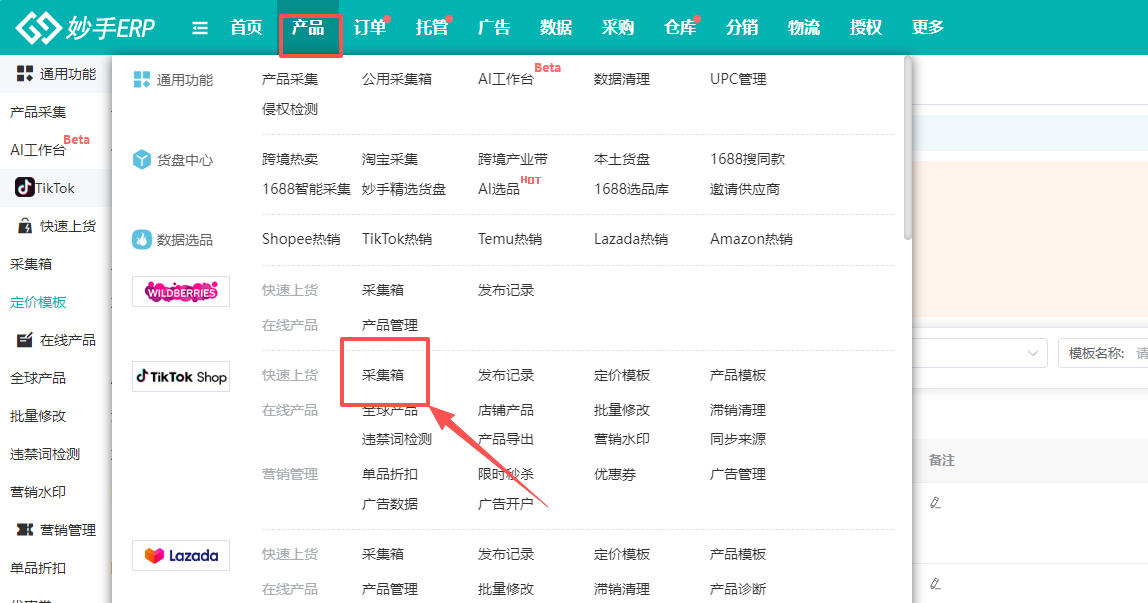Open the 数据 top menu
Image resolution: width=1148 pixels, height=603 pixels.
556,28
